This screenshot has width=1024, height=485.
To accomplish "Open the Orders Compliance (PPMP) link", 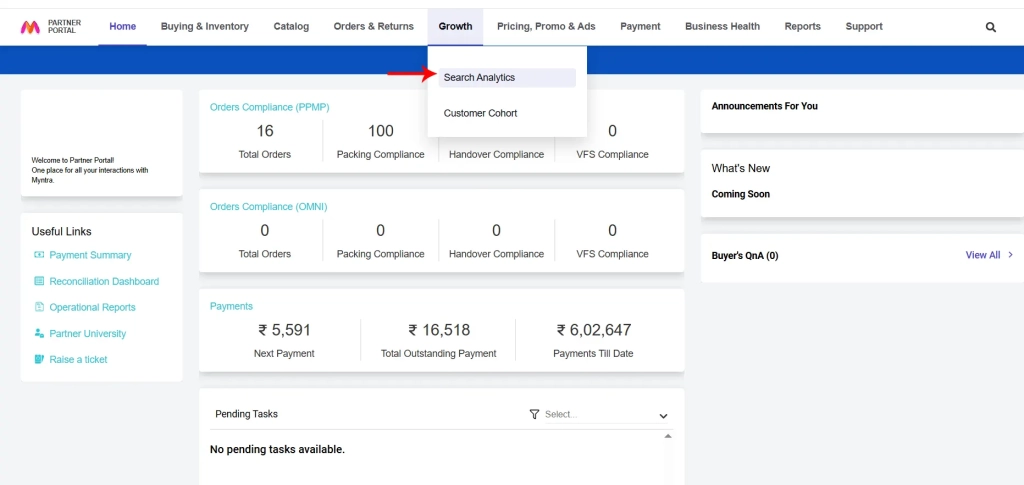I will (269, 107).
